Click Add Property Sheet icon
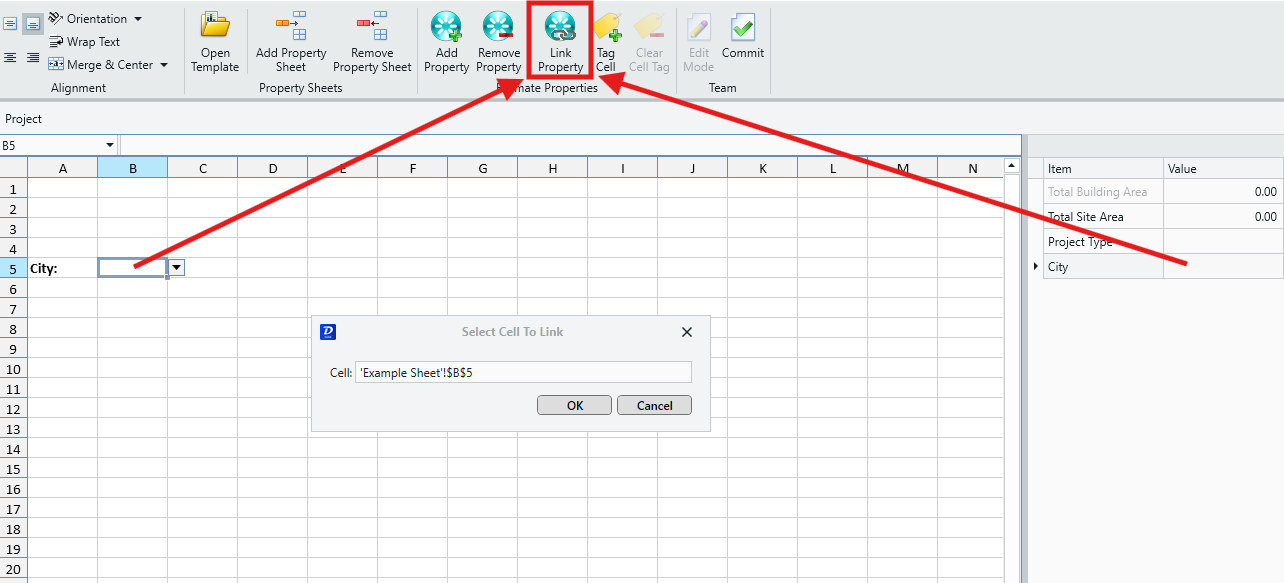1284x583 pixels. point(291,26)
